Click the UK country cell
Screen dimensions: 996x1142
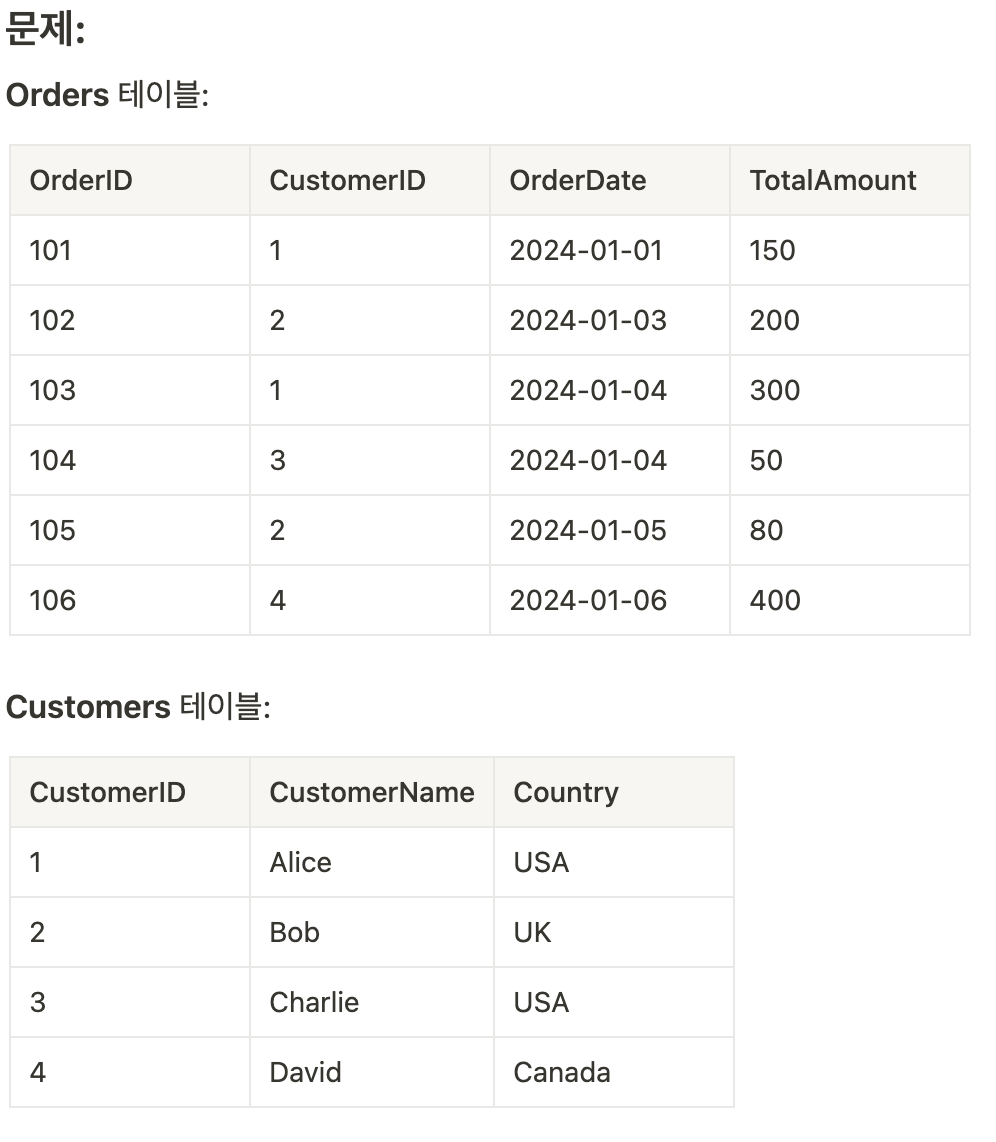coord(532,932)
